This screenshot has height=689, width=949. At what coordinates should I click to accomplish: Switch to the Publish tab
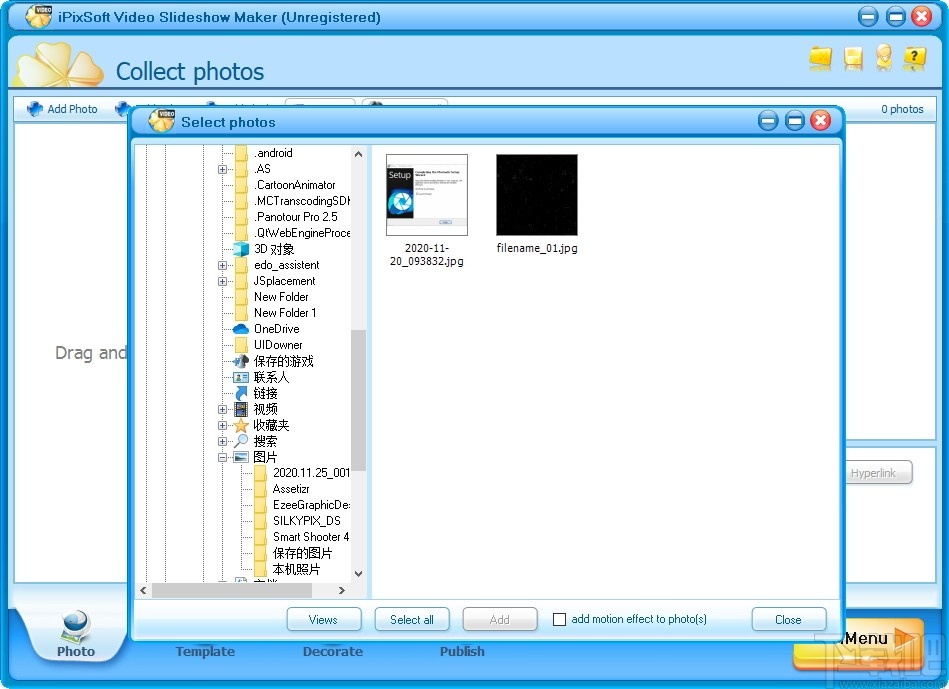pos(462,651)
